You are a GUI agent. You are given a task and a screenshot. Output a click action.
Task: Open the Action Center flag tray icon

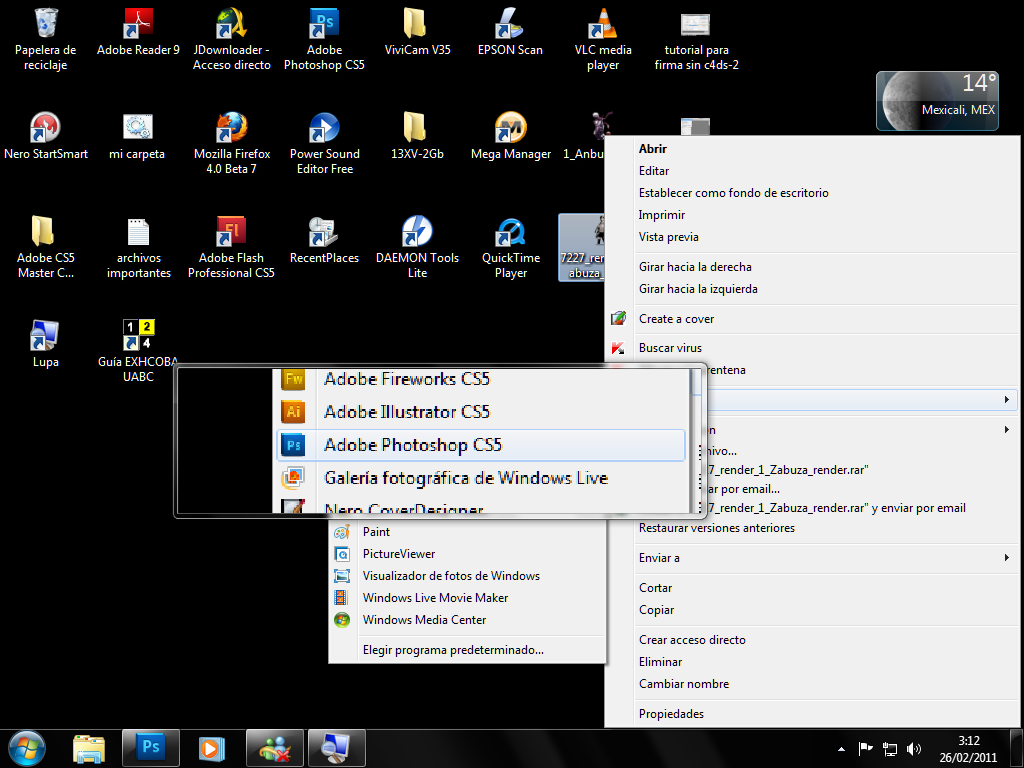[865, 749]
